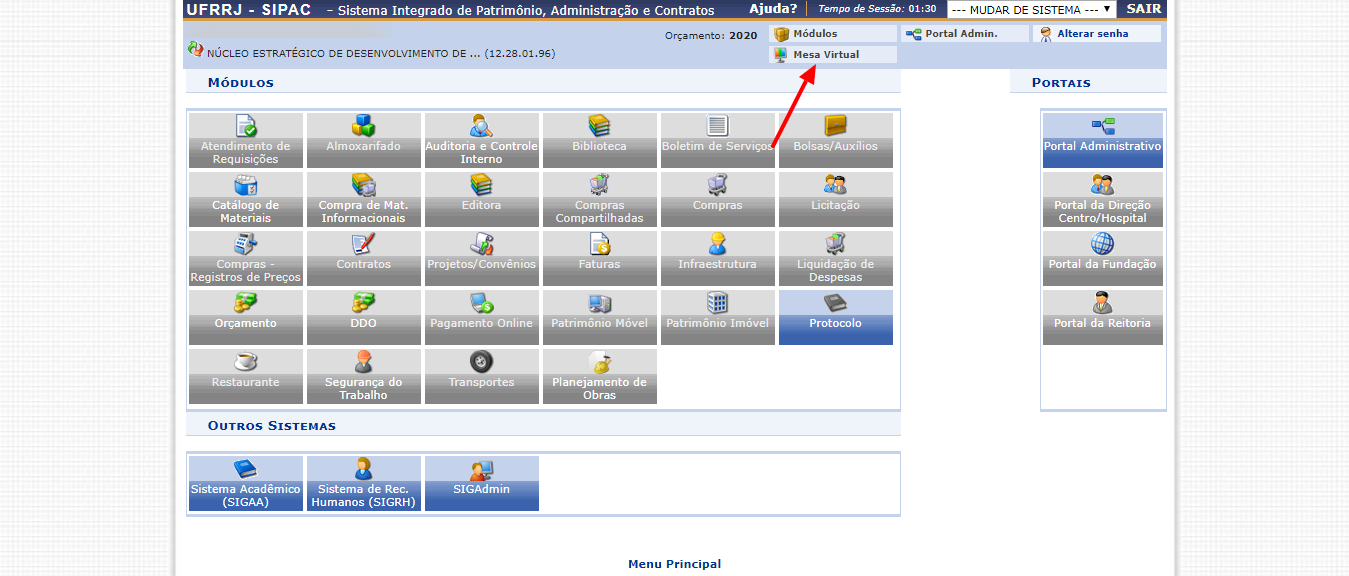Click the Alterar senha link
Image resolution: width=1349 pixels, height=576 pixels.
(1092, 34)
